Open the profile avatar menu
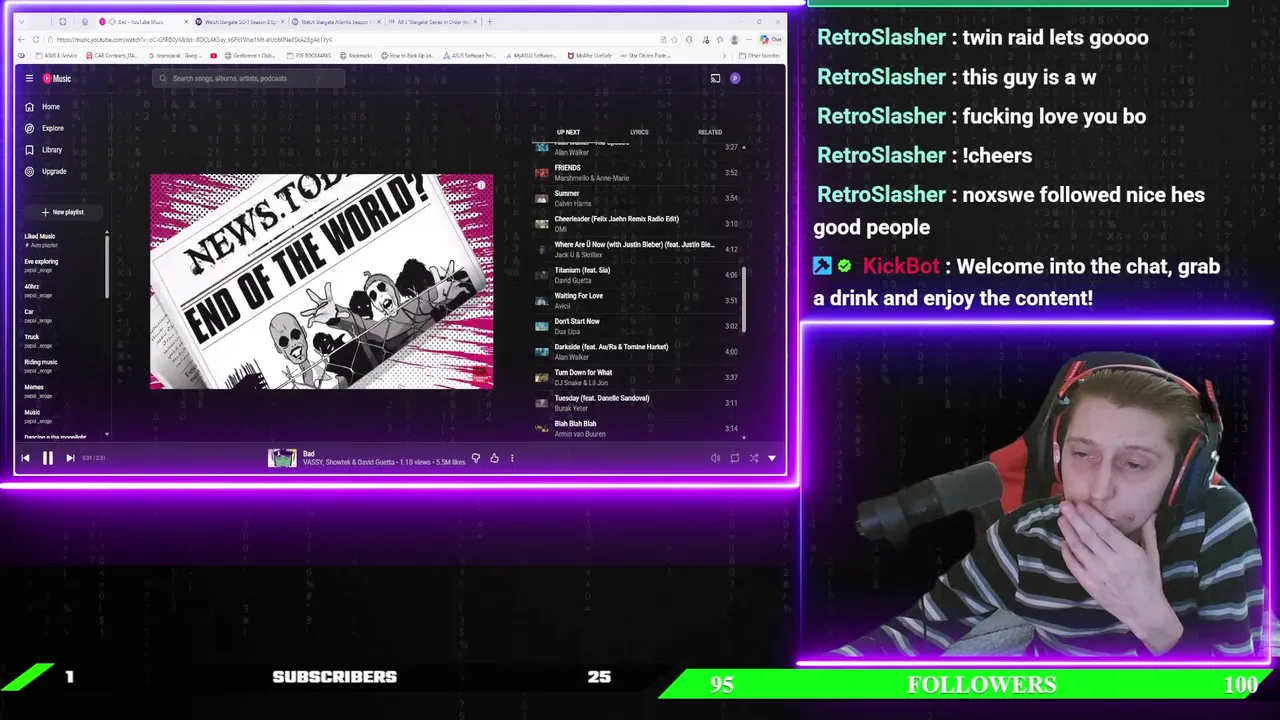 click(x=735, y=78)
